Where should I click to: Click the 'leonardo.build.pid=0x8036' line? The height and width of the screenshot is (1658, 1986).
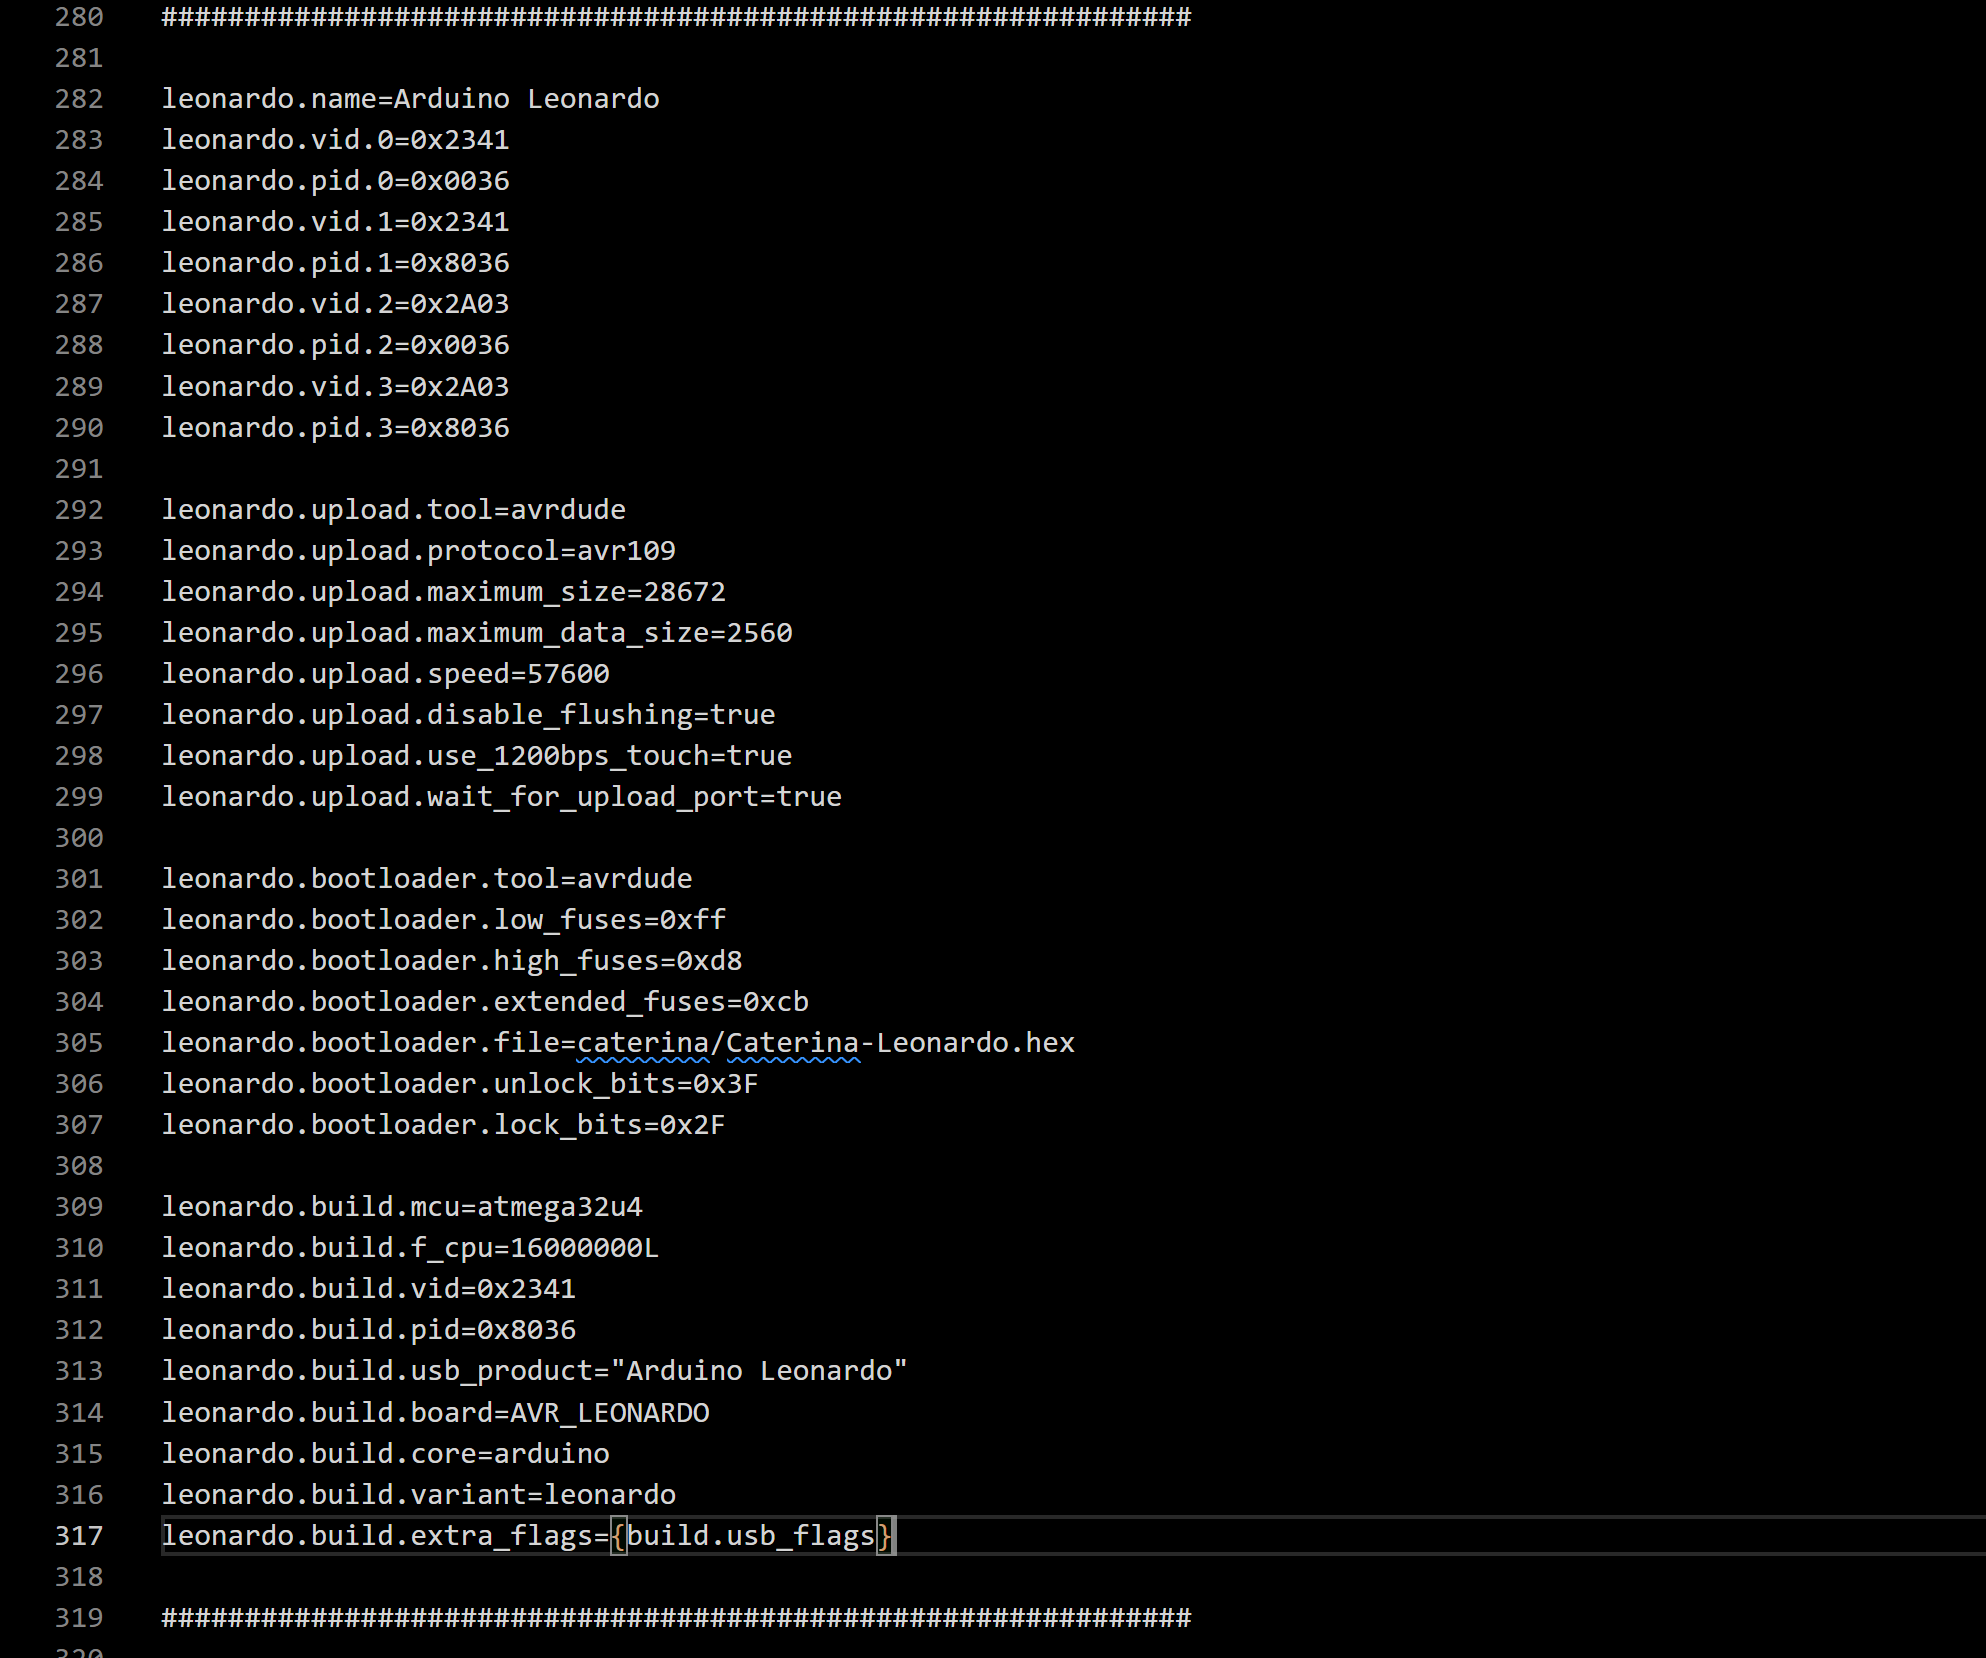[369, 1330]
